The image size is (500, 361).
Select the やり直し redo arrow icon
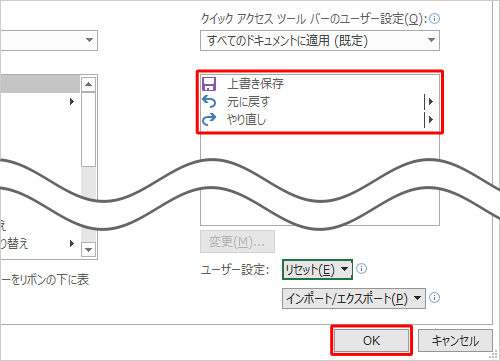pos(209,119)
